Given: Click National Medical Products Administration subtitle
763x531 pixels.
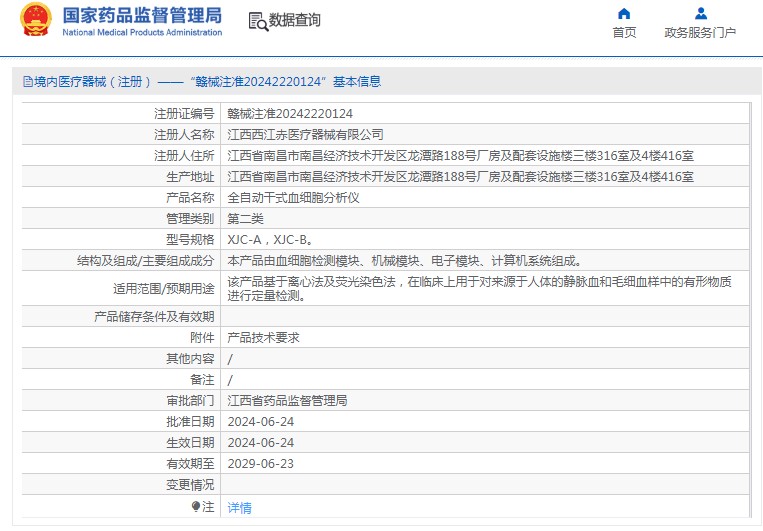Looking at the screenshot, I should (x=142, y=33).
